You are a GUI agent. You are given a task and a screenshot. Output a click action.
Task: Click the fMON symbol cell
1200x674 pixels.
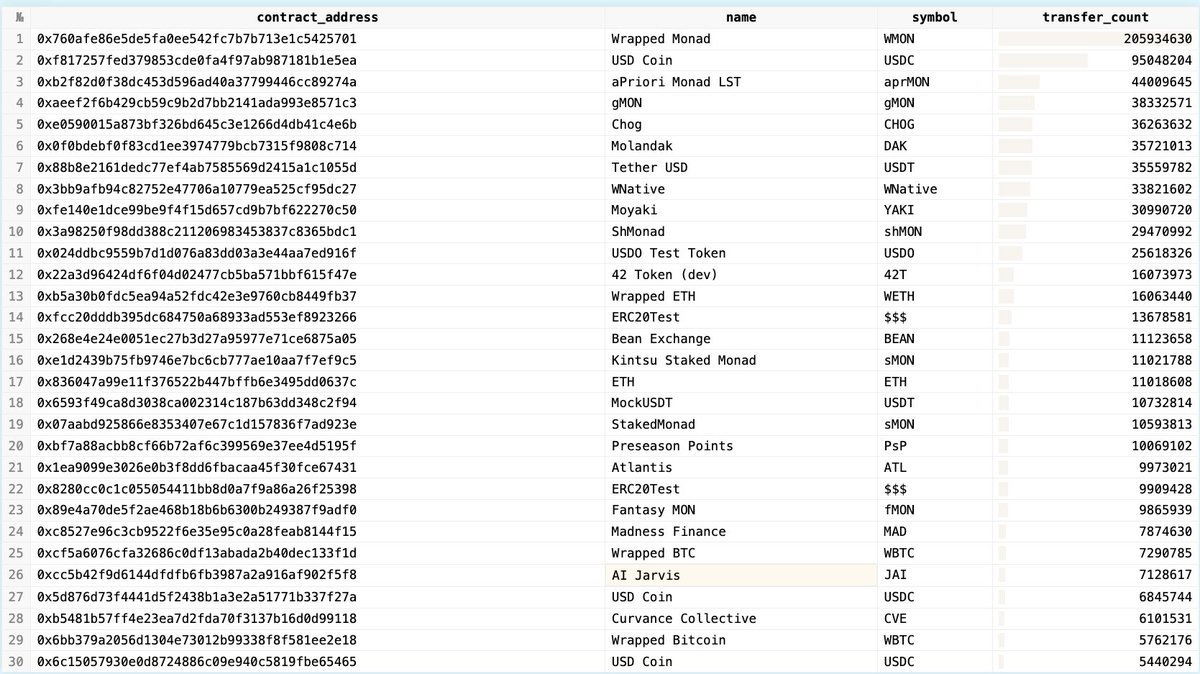(935, 510)
